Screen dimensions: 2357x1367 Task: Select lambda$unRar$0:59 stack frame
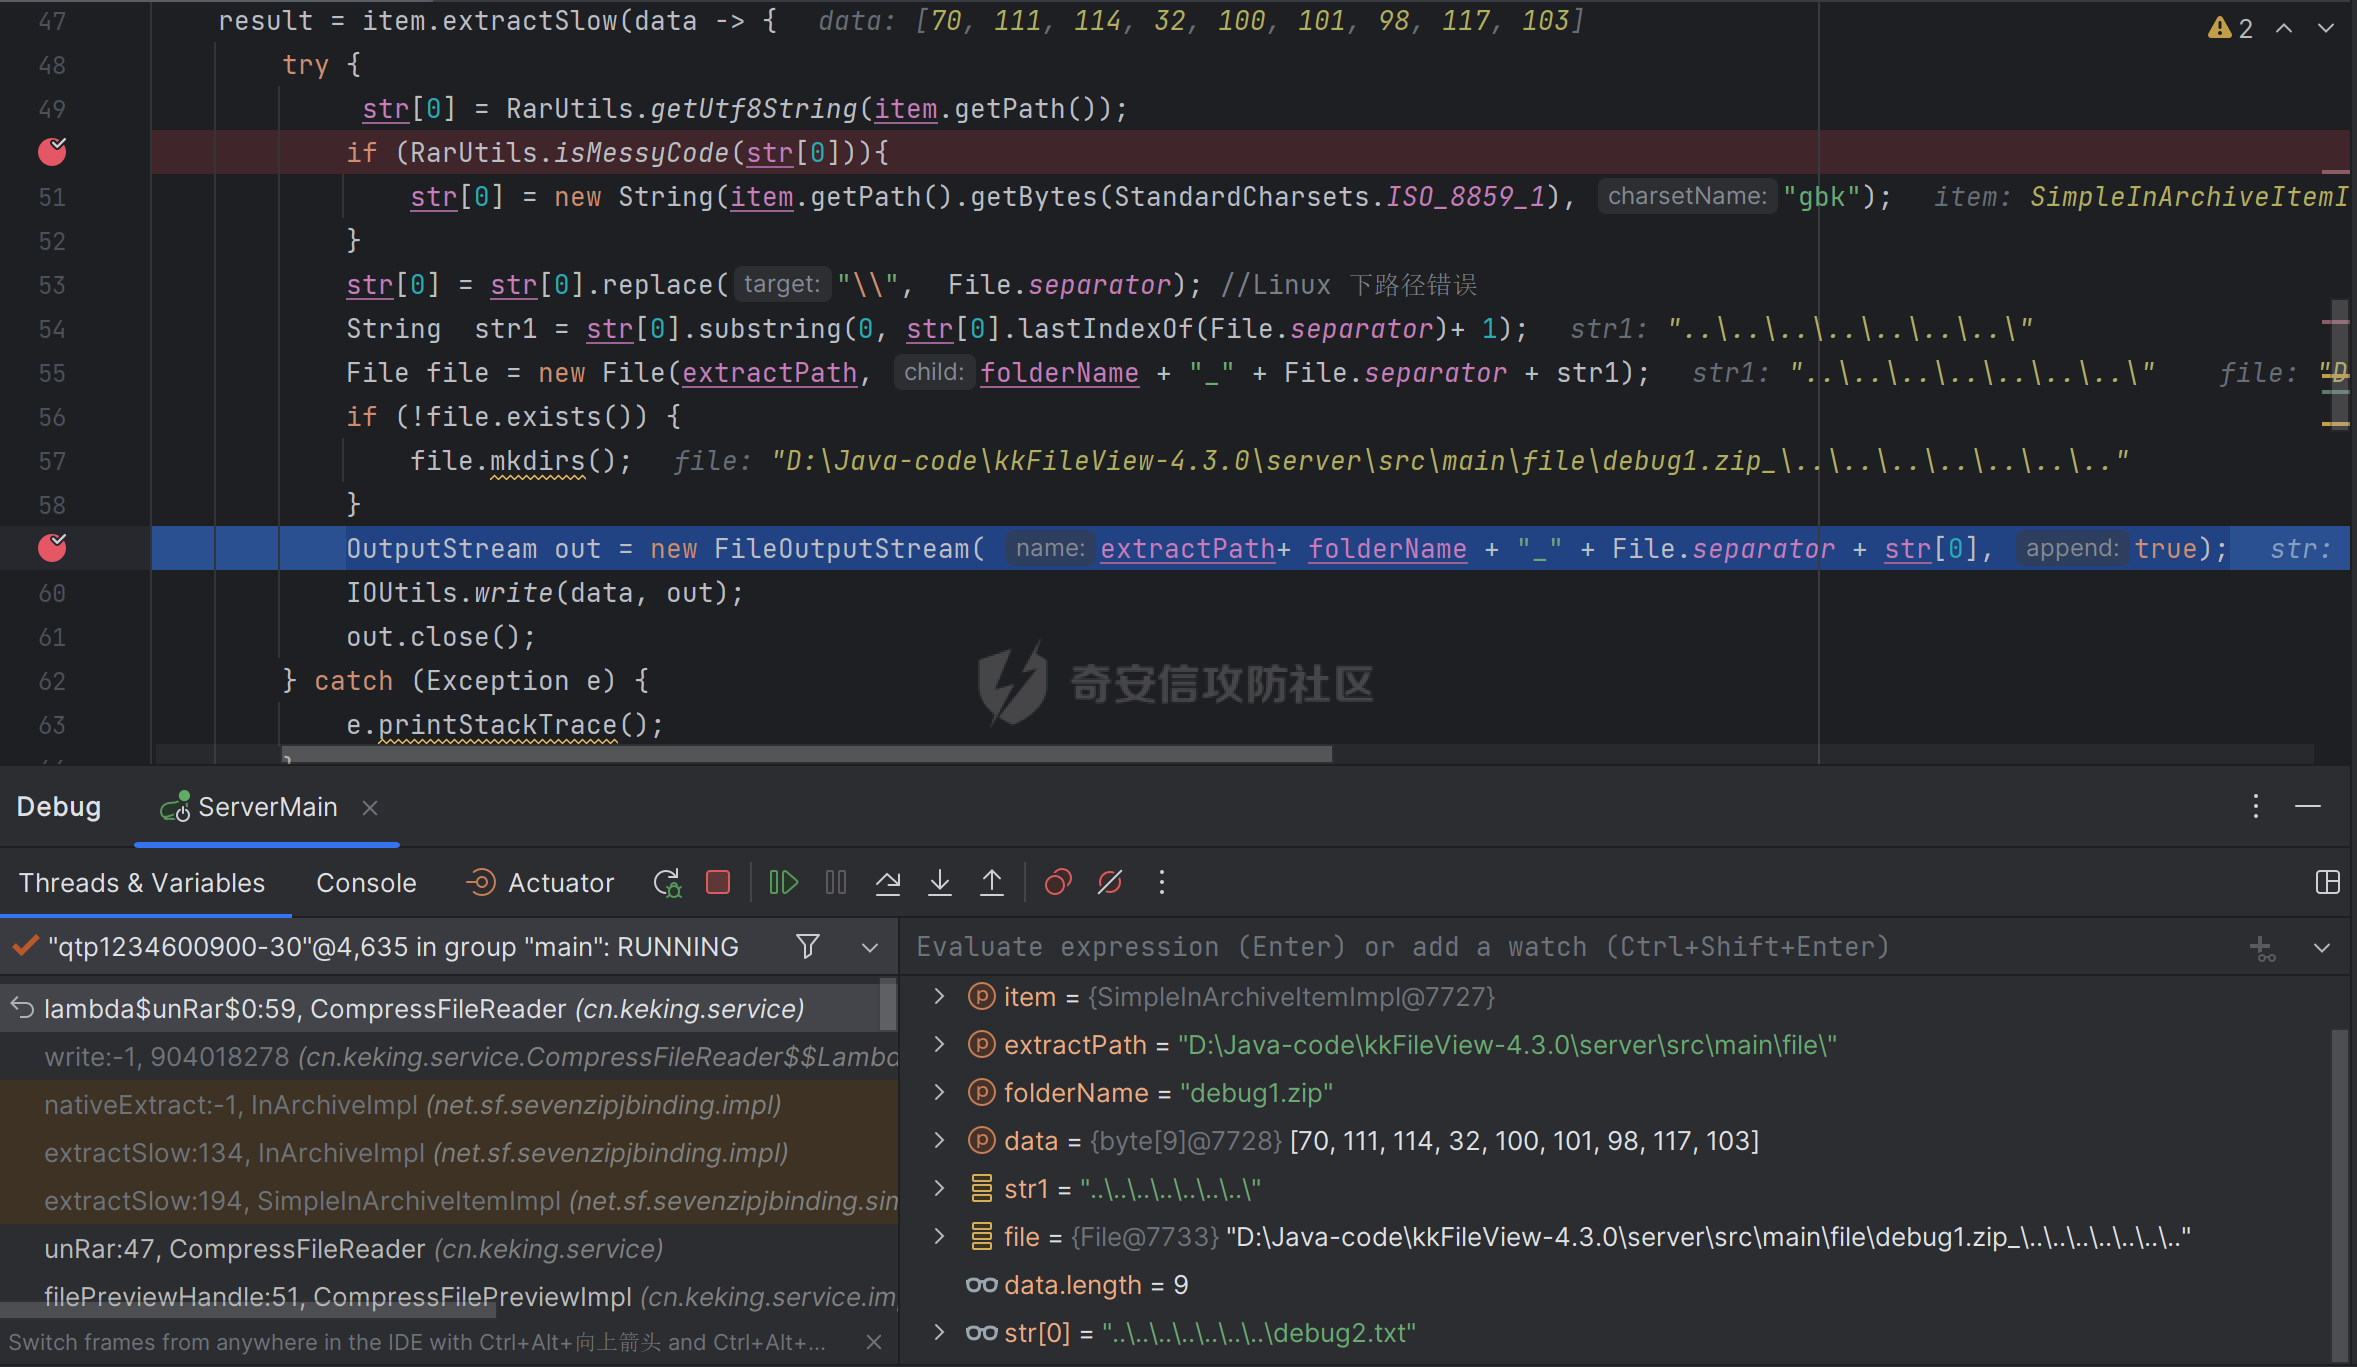point(440,1009)
